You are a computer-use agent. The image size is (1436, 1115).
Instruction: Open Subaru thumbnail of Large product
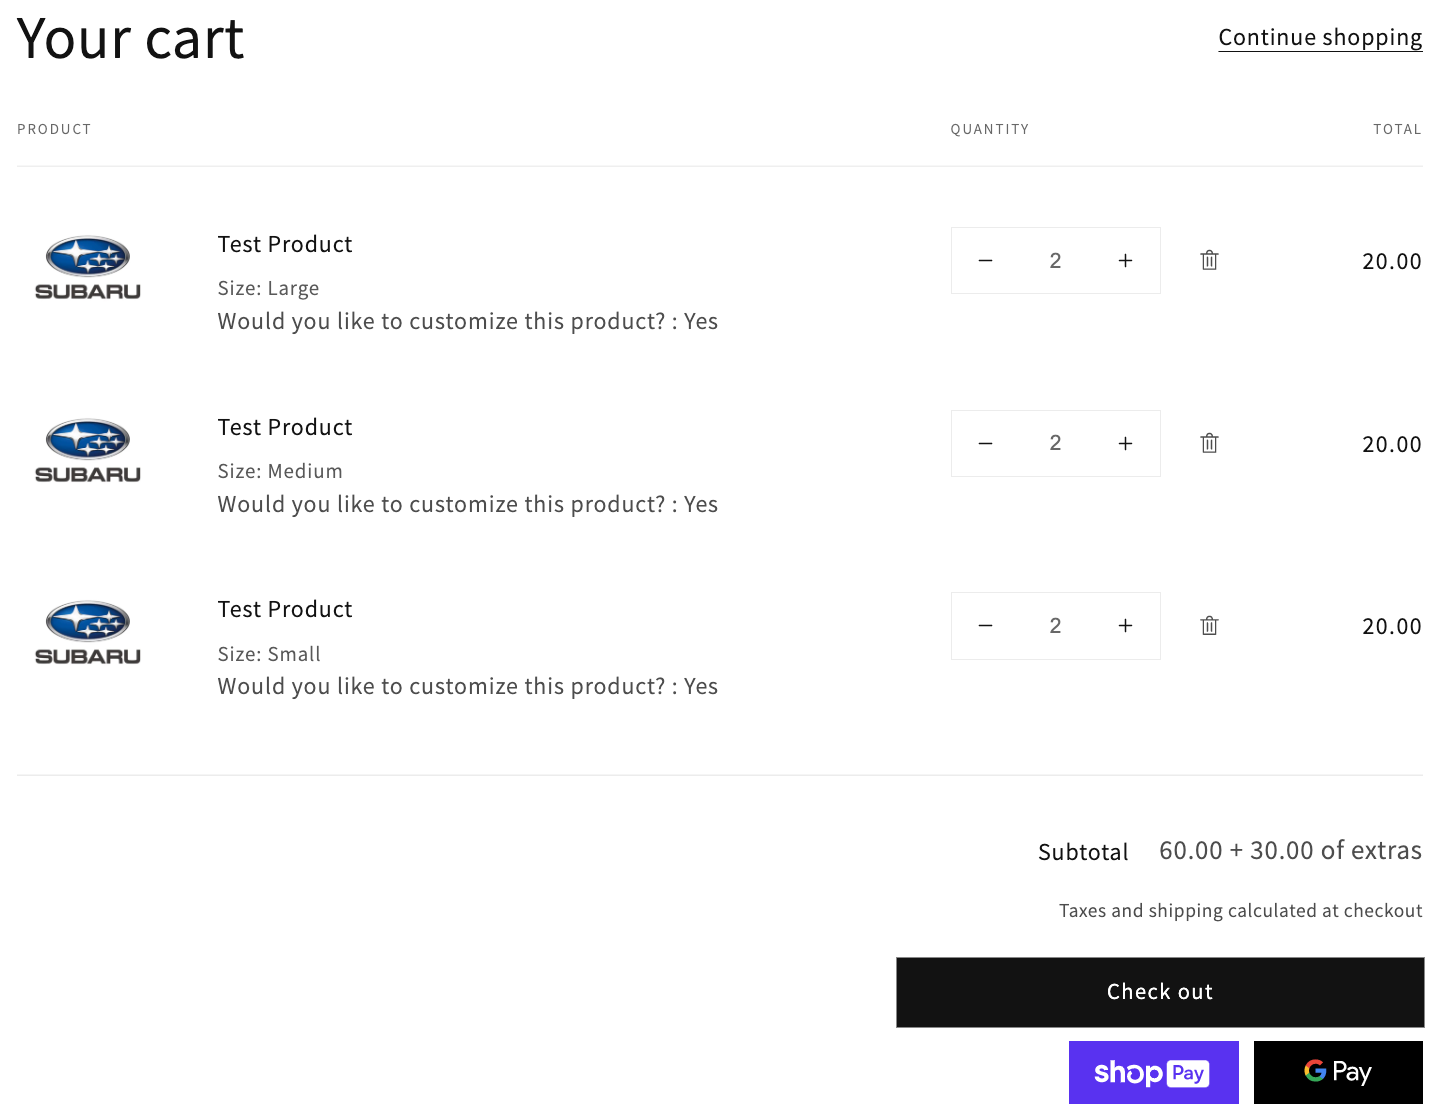[x=88, y=268]
